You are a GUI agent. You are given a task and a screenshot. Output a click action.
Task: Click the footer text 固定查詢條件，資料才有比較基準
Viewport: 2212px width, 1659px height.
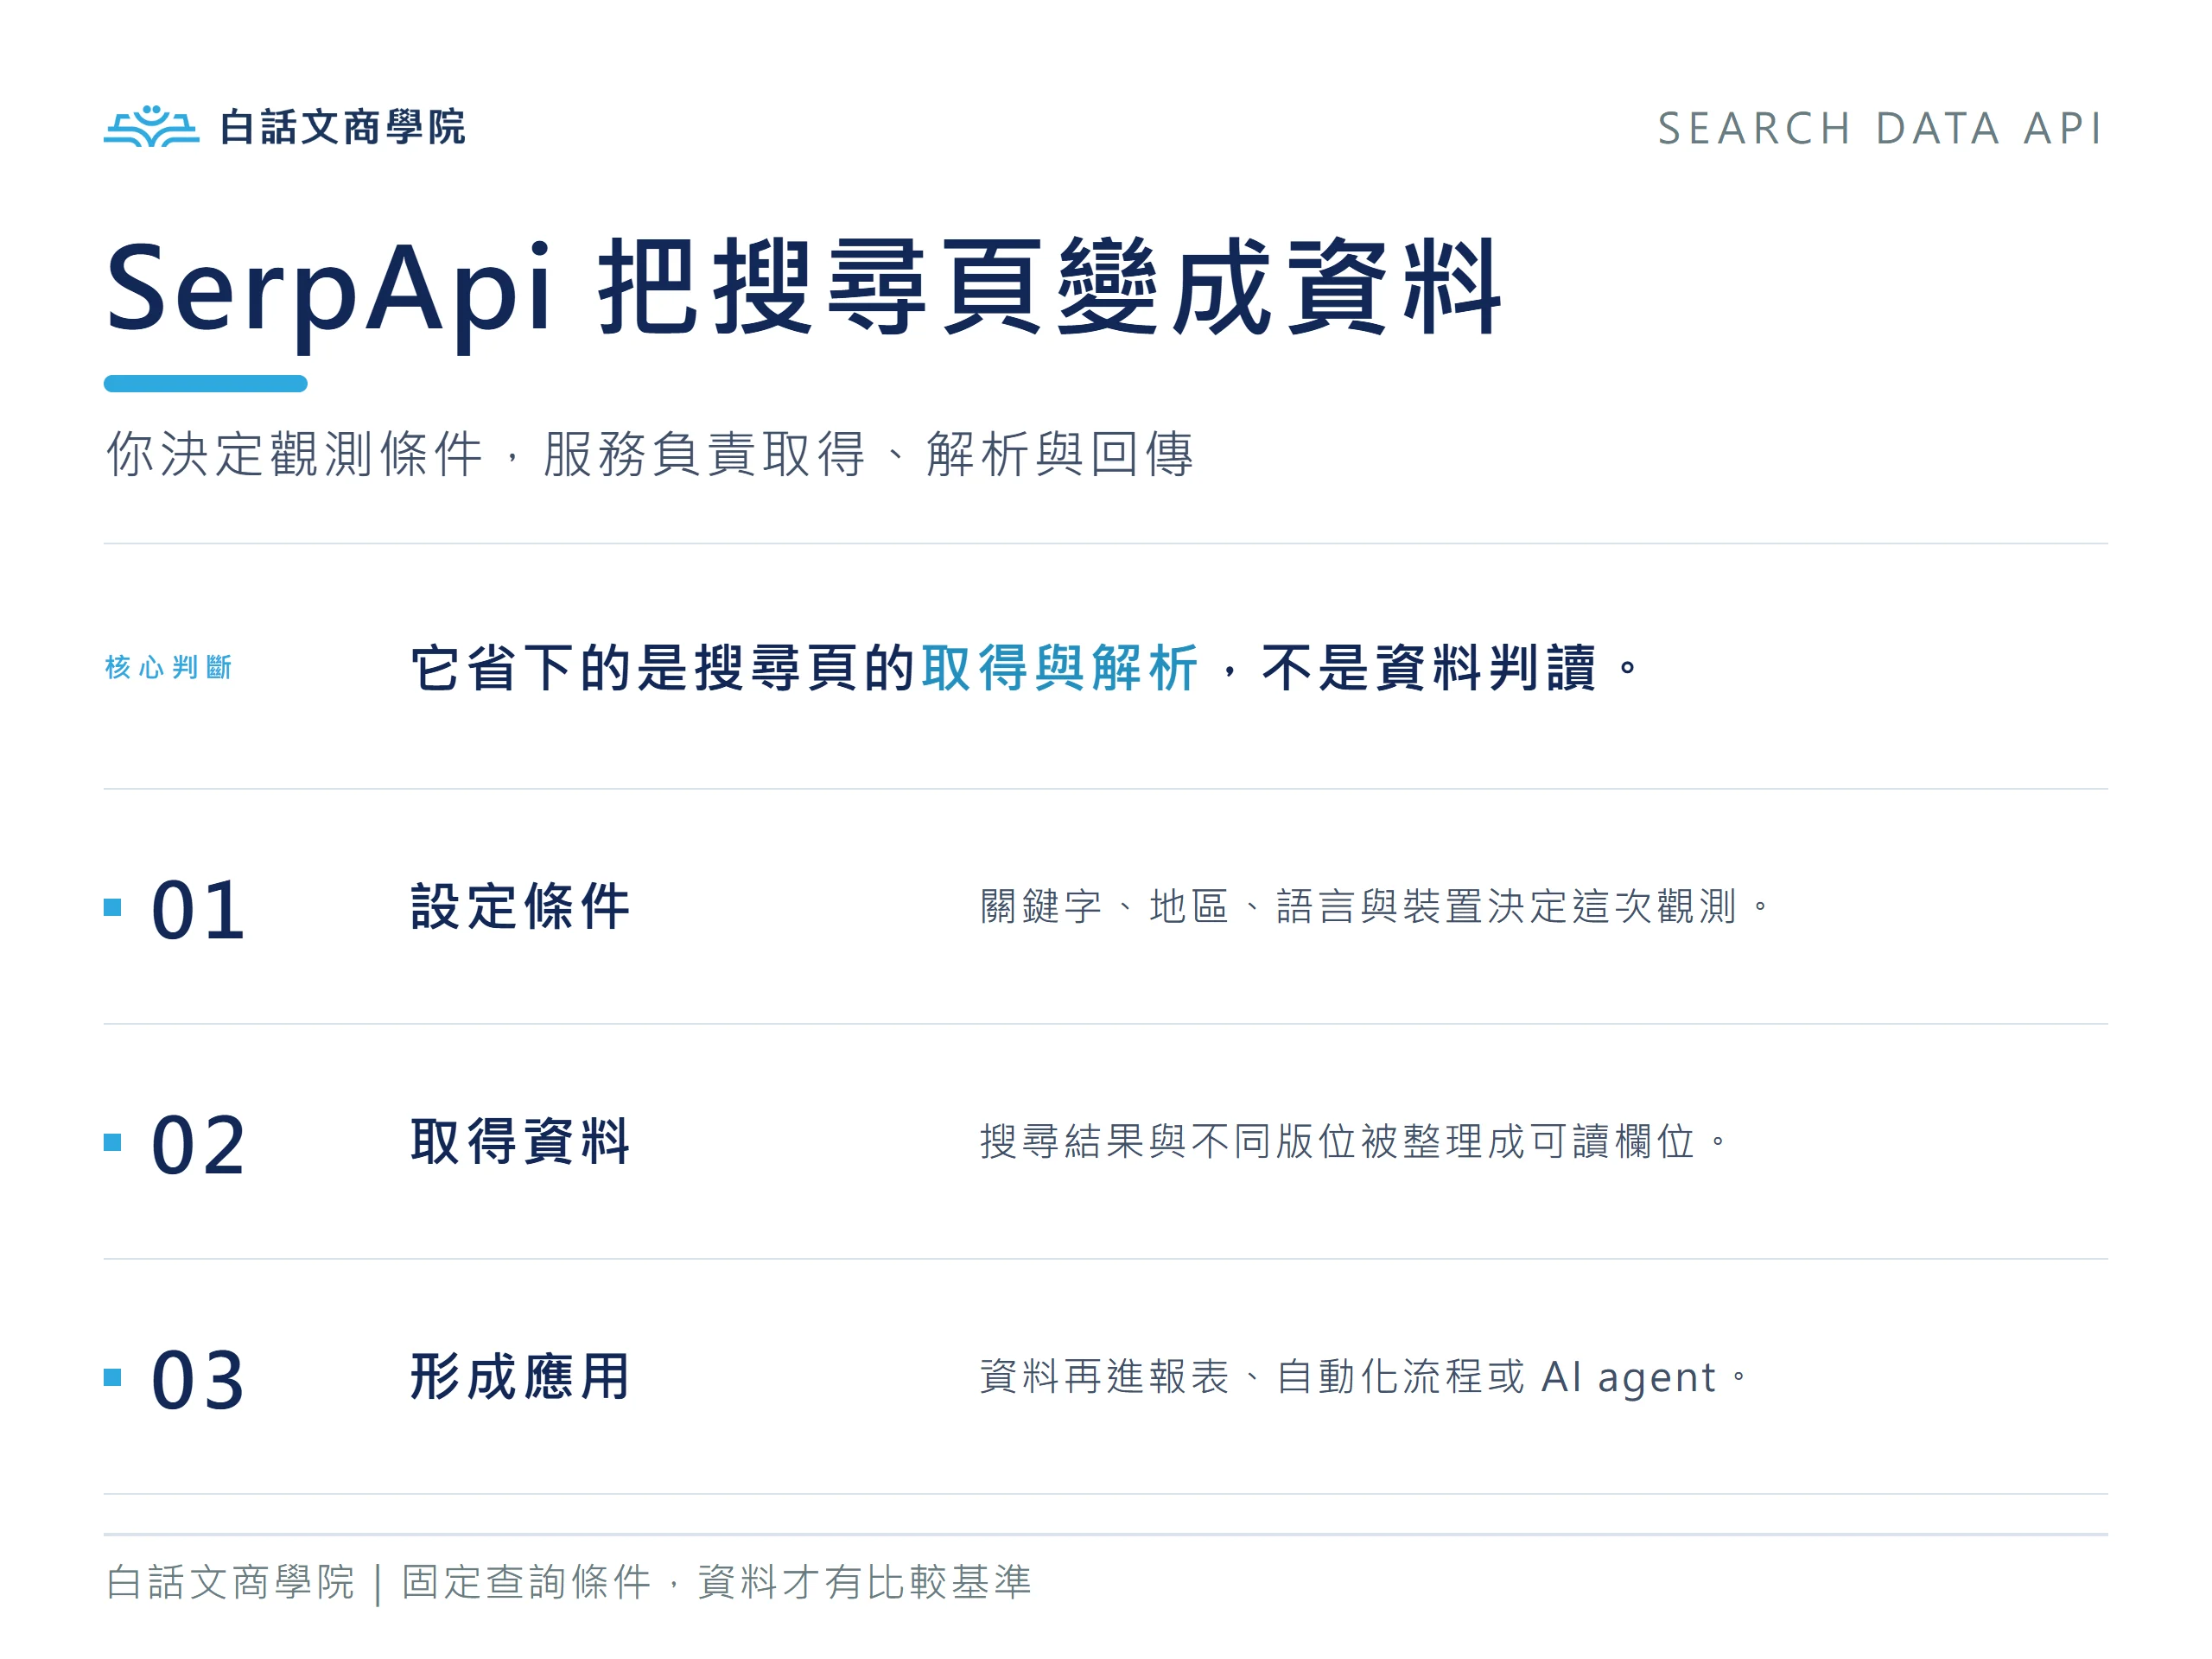tap(716, 1582)
